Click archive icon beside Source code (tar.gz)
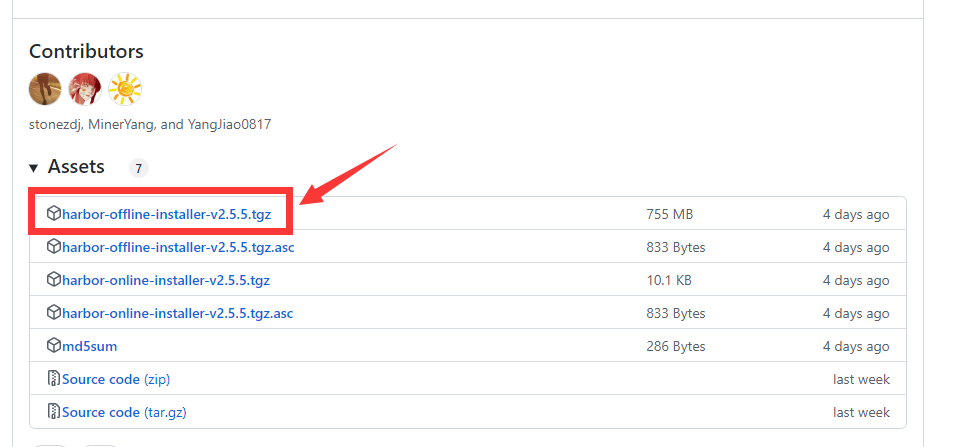This screenshot has height=447, width=966. [54, 411]
